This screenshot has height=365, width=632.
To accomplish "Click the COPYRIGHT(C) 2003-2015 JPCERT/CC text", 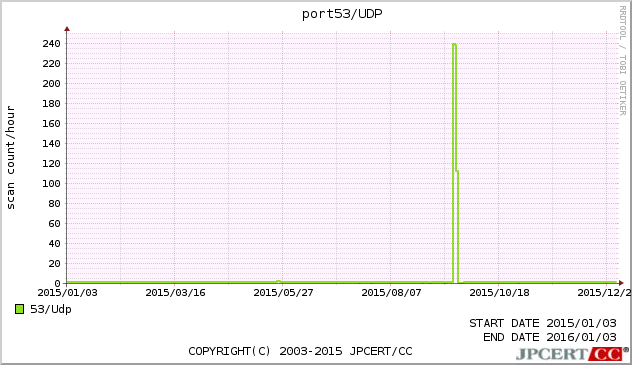I will pos(300,351).
